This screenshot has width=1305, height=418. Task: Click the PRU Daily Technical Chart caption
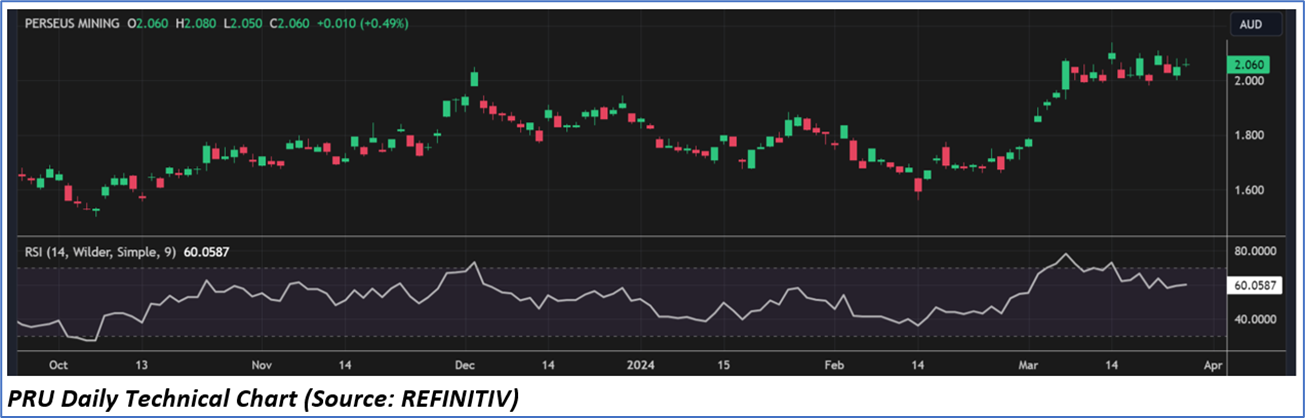point(262,400)
